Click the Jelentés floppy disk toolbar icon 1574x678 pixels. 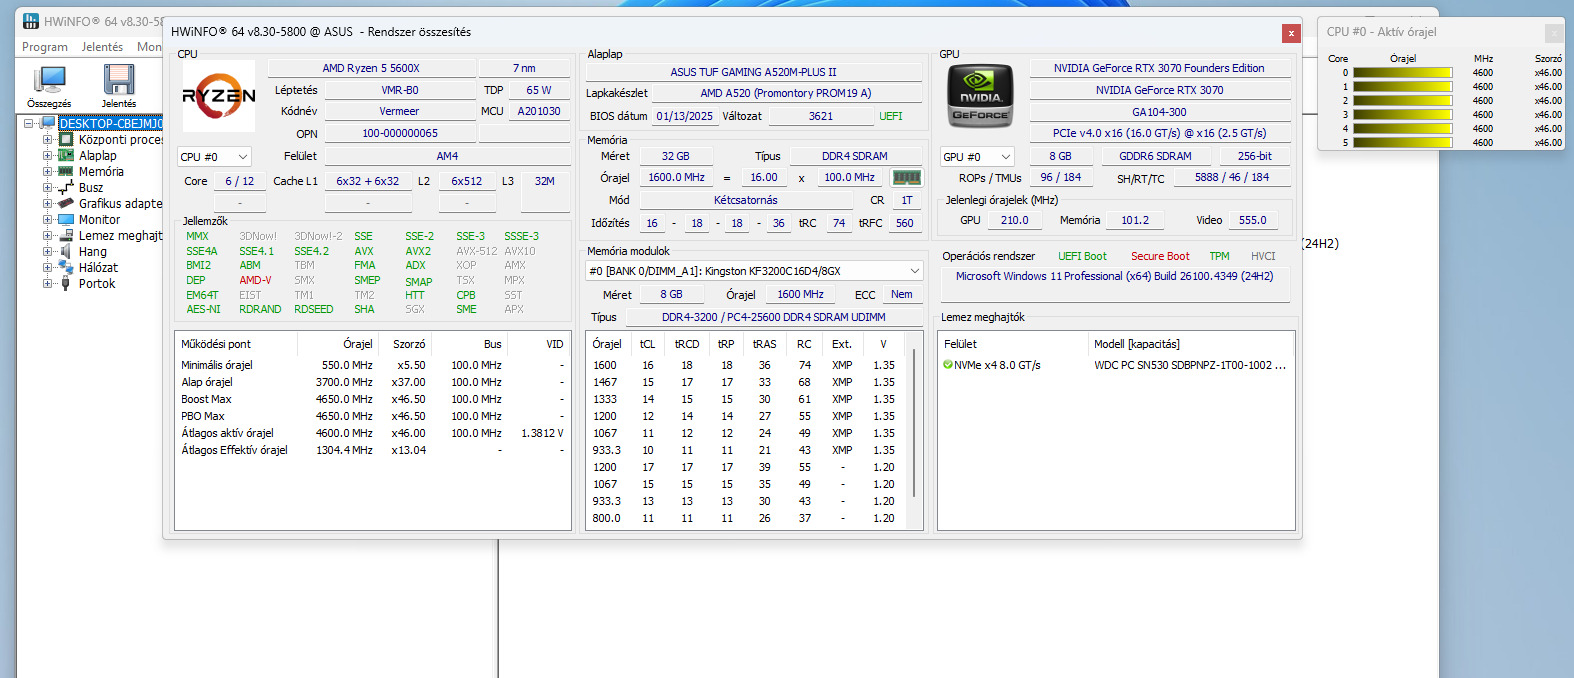(118, 80)
